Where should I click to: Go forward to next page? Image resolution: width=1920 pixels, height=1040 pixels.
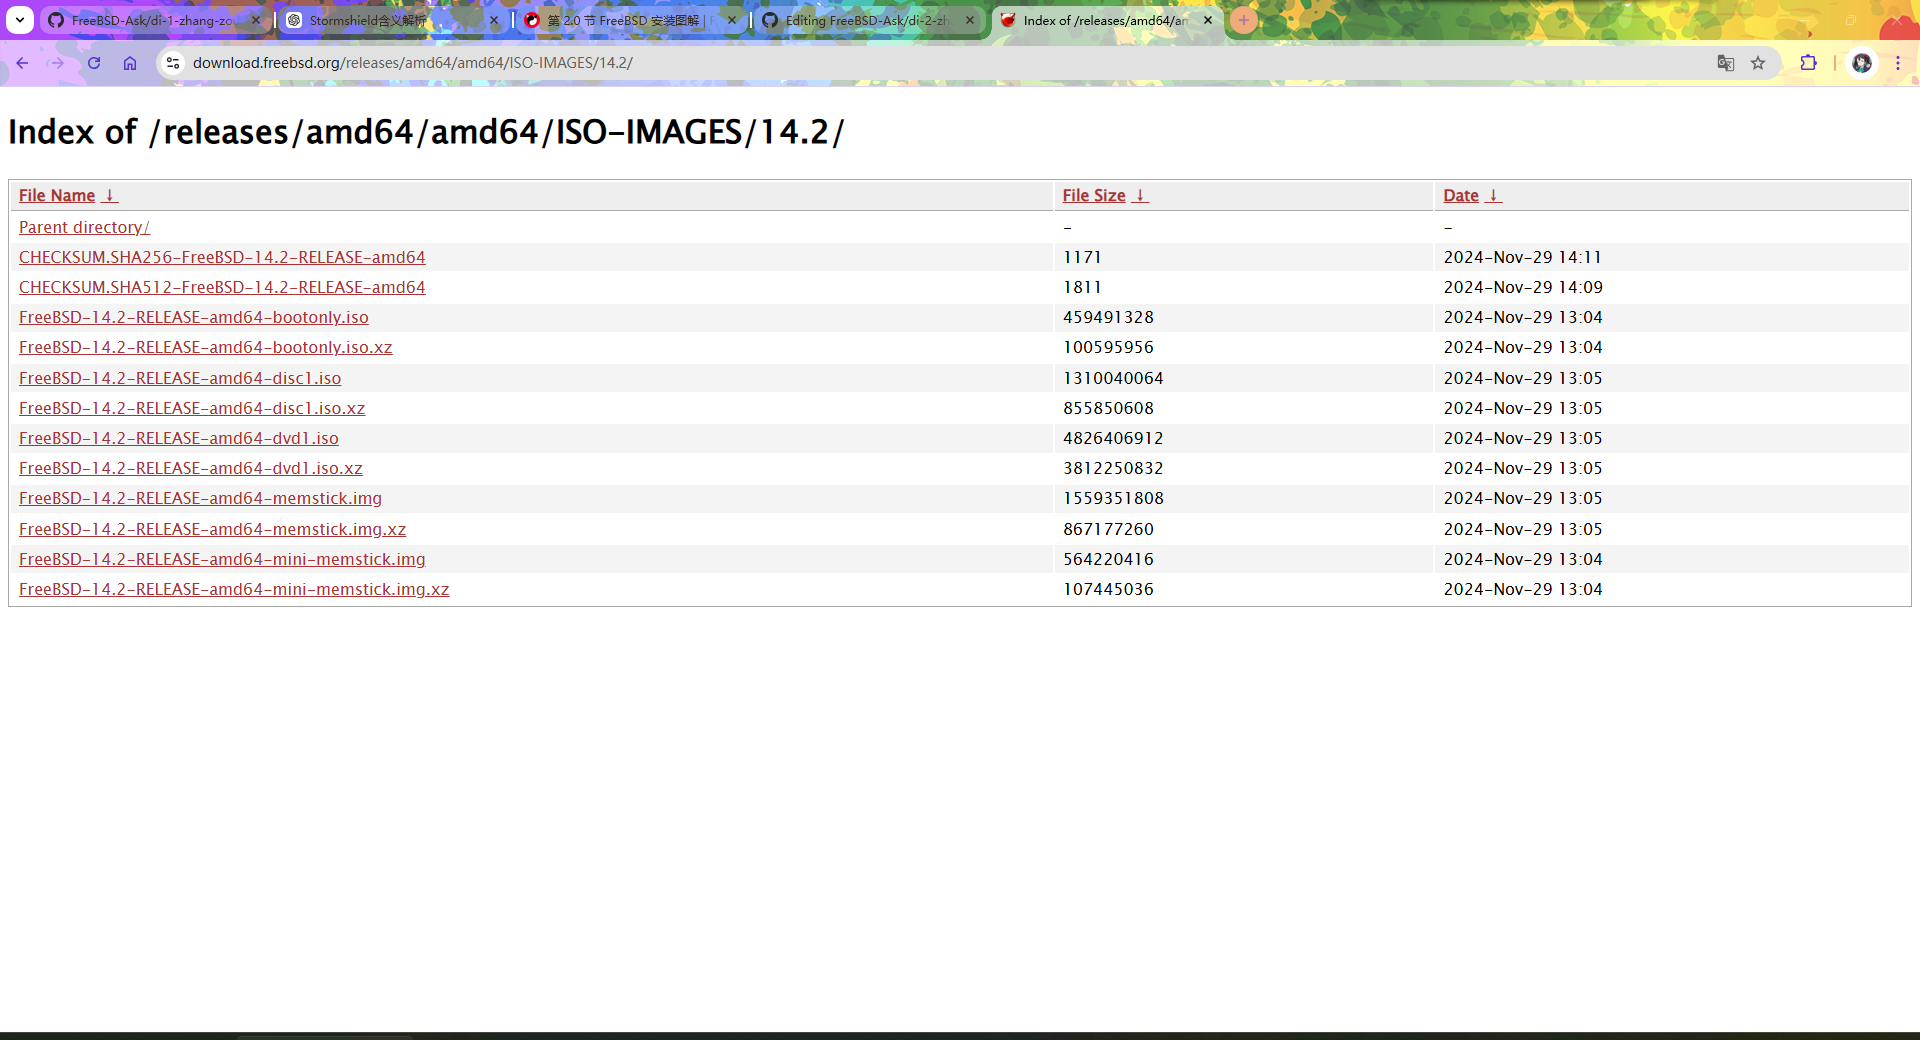[58, 63]
